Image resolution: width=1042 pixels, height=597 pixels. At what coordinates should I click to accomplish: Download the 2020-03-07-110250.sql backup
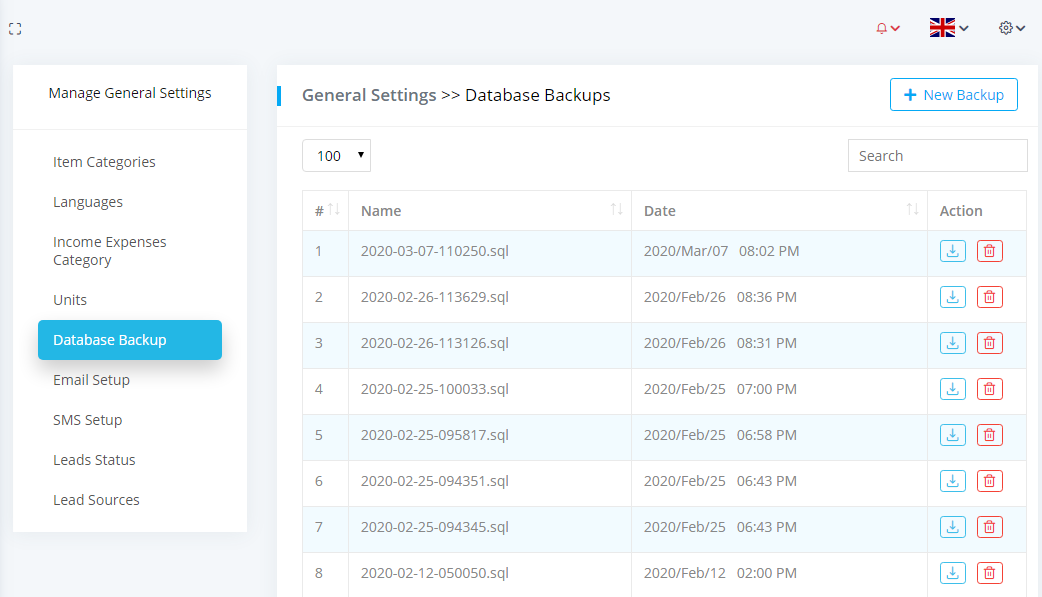point(953,251)
